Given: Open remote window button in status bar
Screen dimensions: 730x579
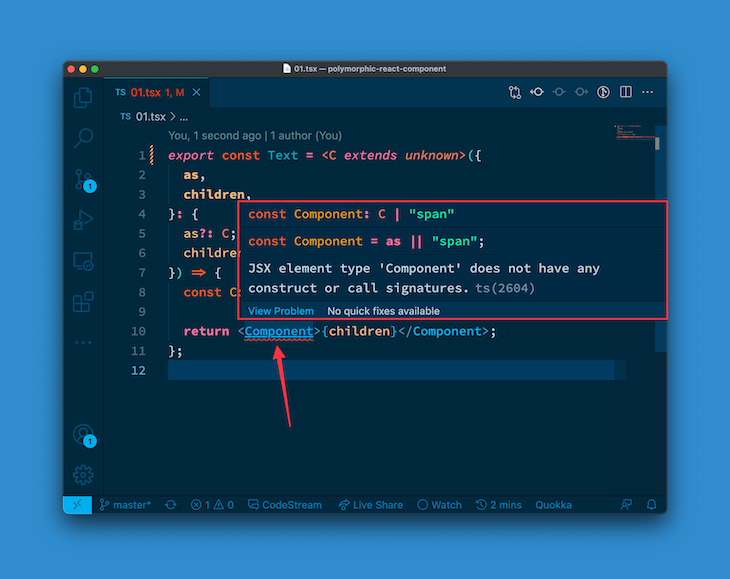Looking at the screenshot, I should click(x=77, y=505).
